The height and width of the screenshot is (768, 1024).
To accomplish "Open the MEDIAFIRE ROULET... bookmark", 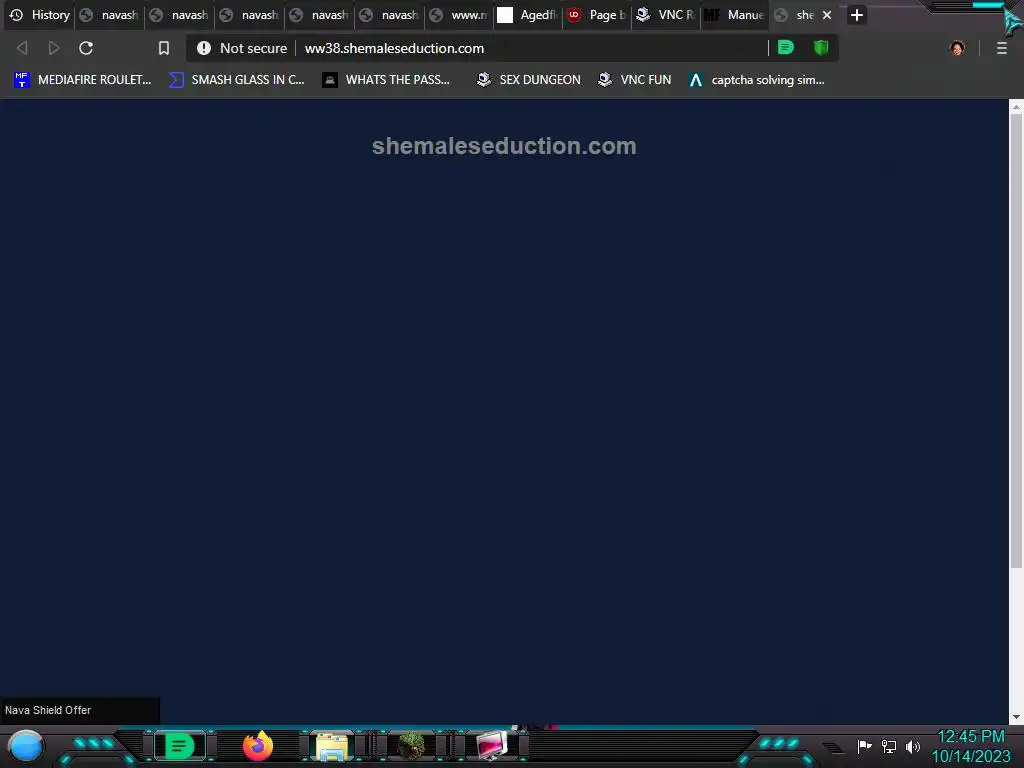I will tap(82, 80).
